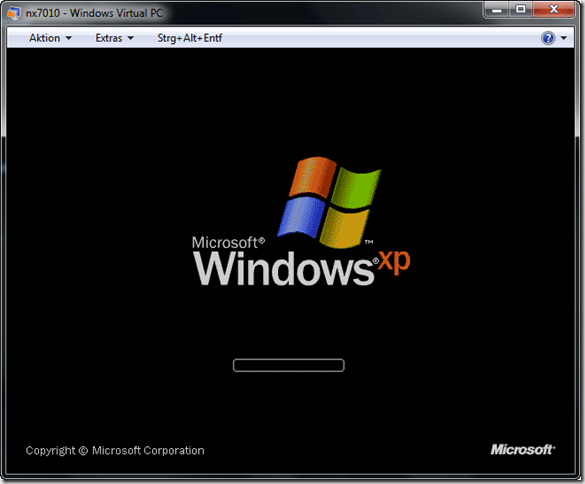Click the blue help question mark icon
Screen dimensions: 585x484
point(548,38)
